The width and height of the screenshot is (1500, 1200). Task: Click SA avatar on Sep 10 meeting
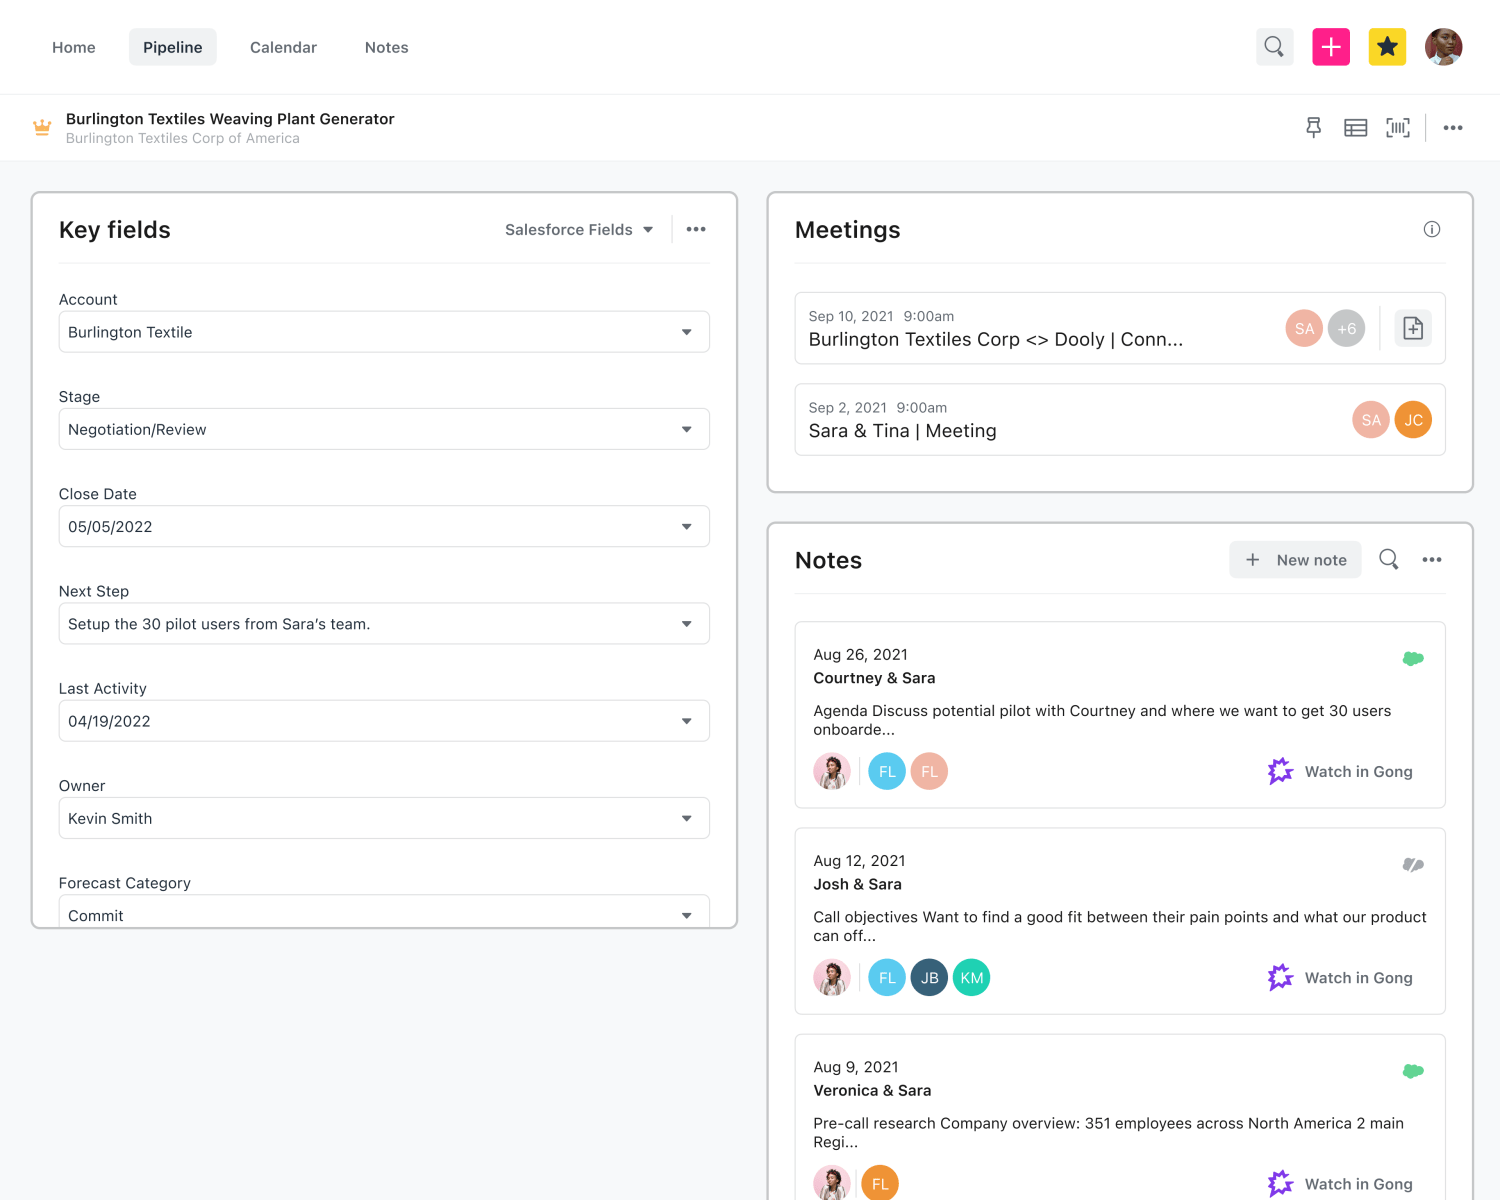click(1304, 328)
